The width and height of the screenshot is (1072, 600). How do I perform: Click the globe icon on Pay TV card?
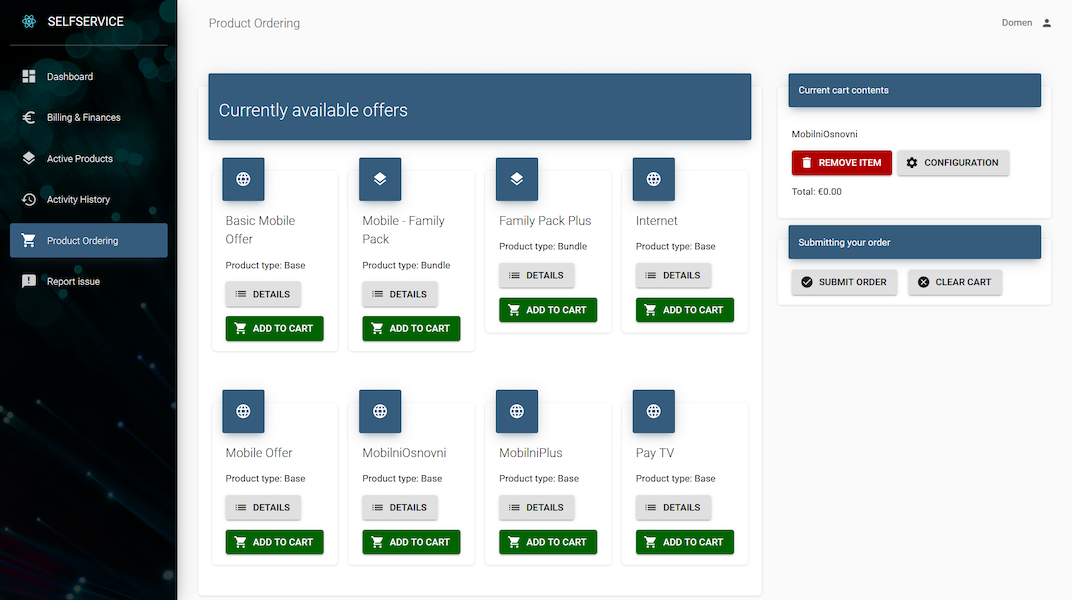654,411
